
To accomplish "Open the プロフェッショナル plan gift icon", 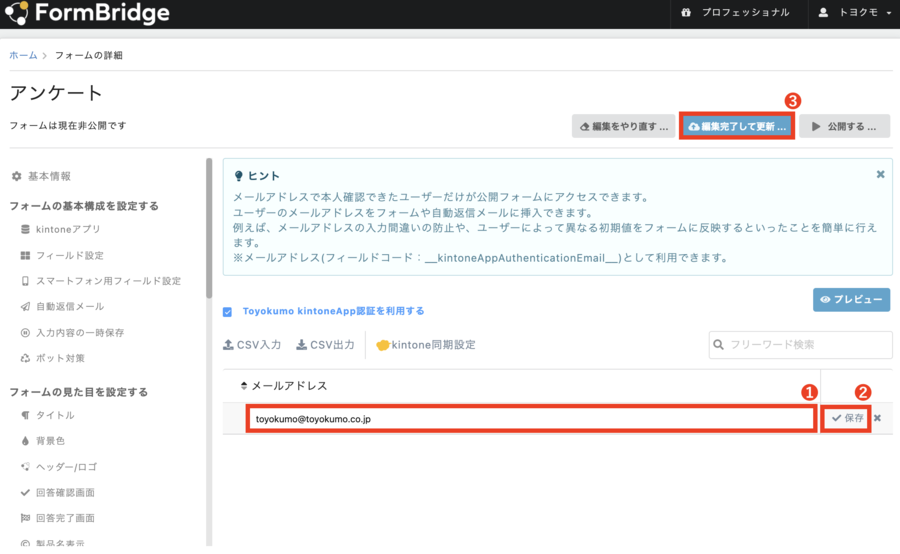I will coord(686,13).
